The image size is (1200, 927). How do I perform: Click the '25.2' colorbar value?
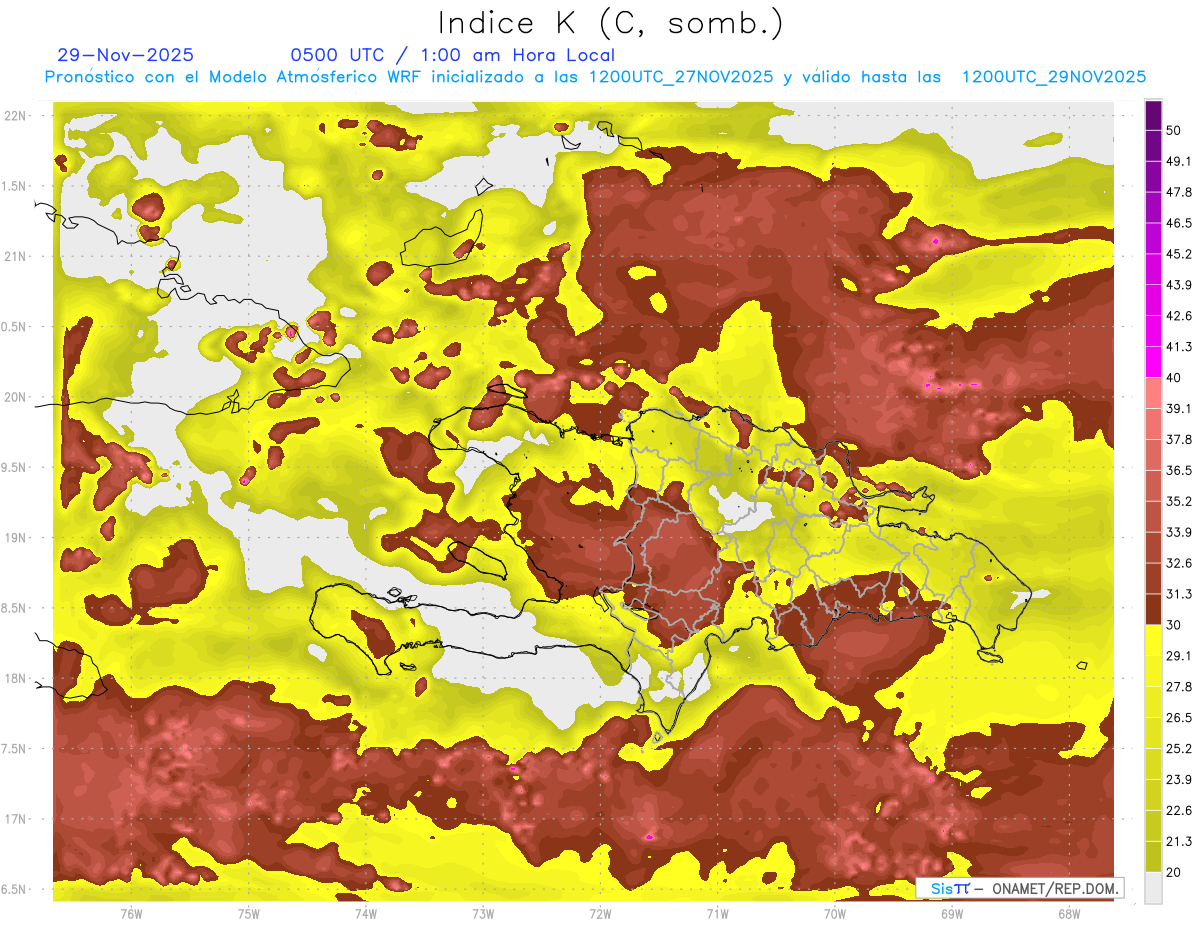(1179, 748)
